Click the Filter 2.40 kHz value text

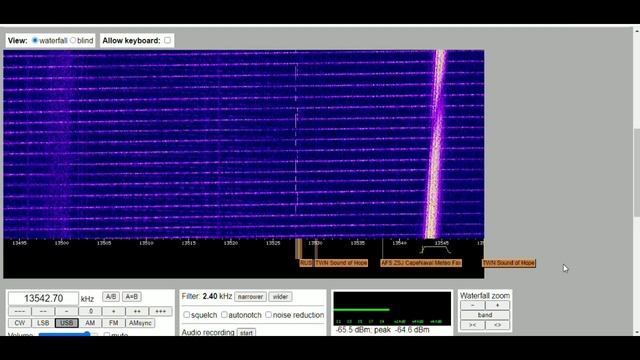pyautogui.click(x=217, y=296)
